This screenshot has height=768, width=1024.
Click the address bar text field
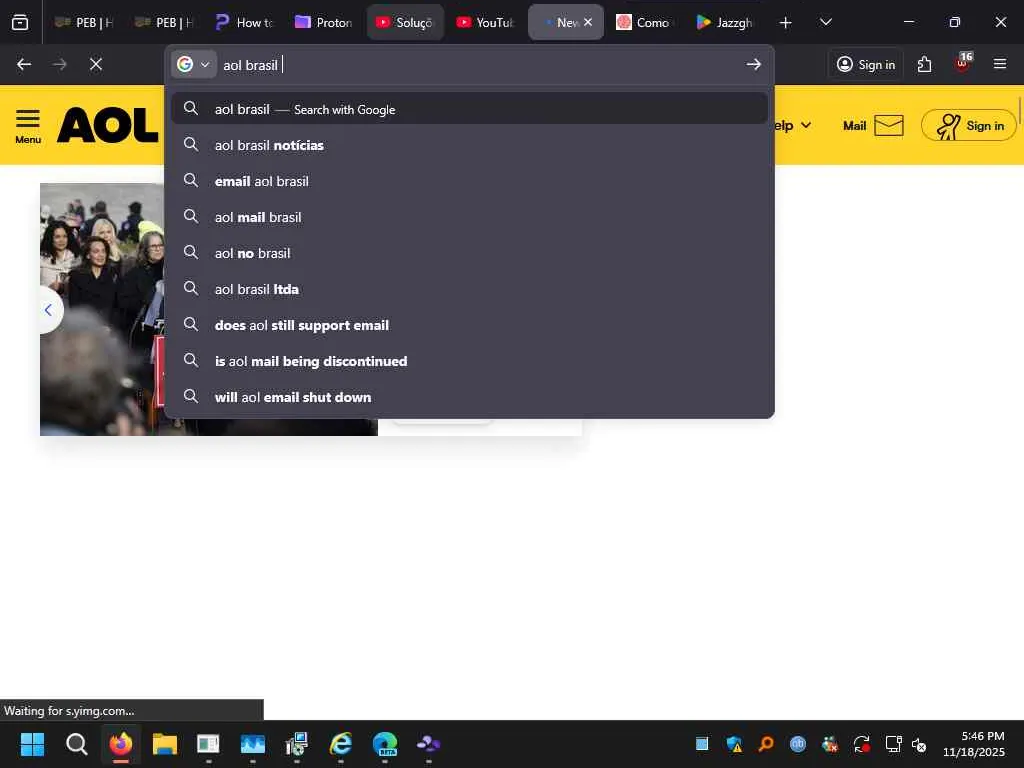pos(480,65)
